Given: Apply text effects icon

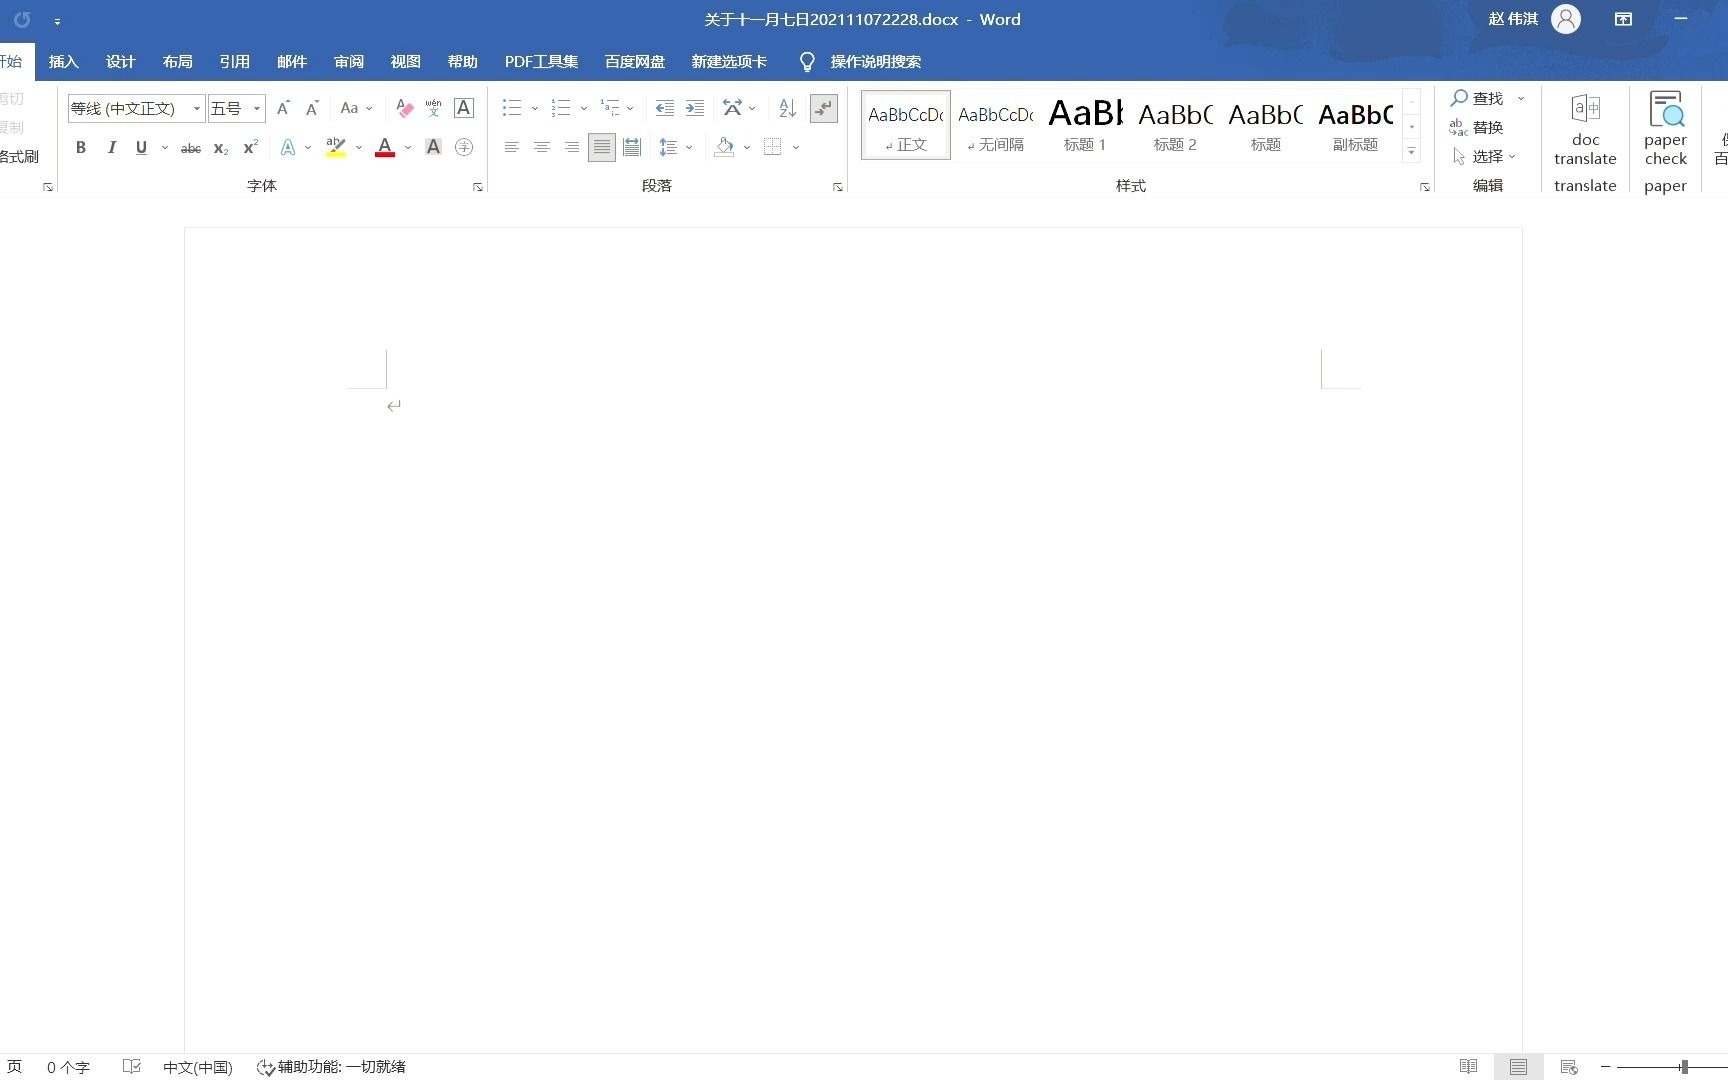Looking at the screenshot, I should 287,147.
